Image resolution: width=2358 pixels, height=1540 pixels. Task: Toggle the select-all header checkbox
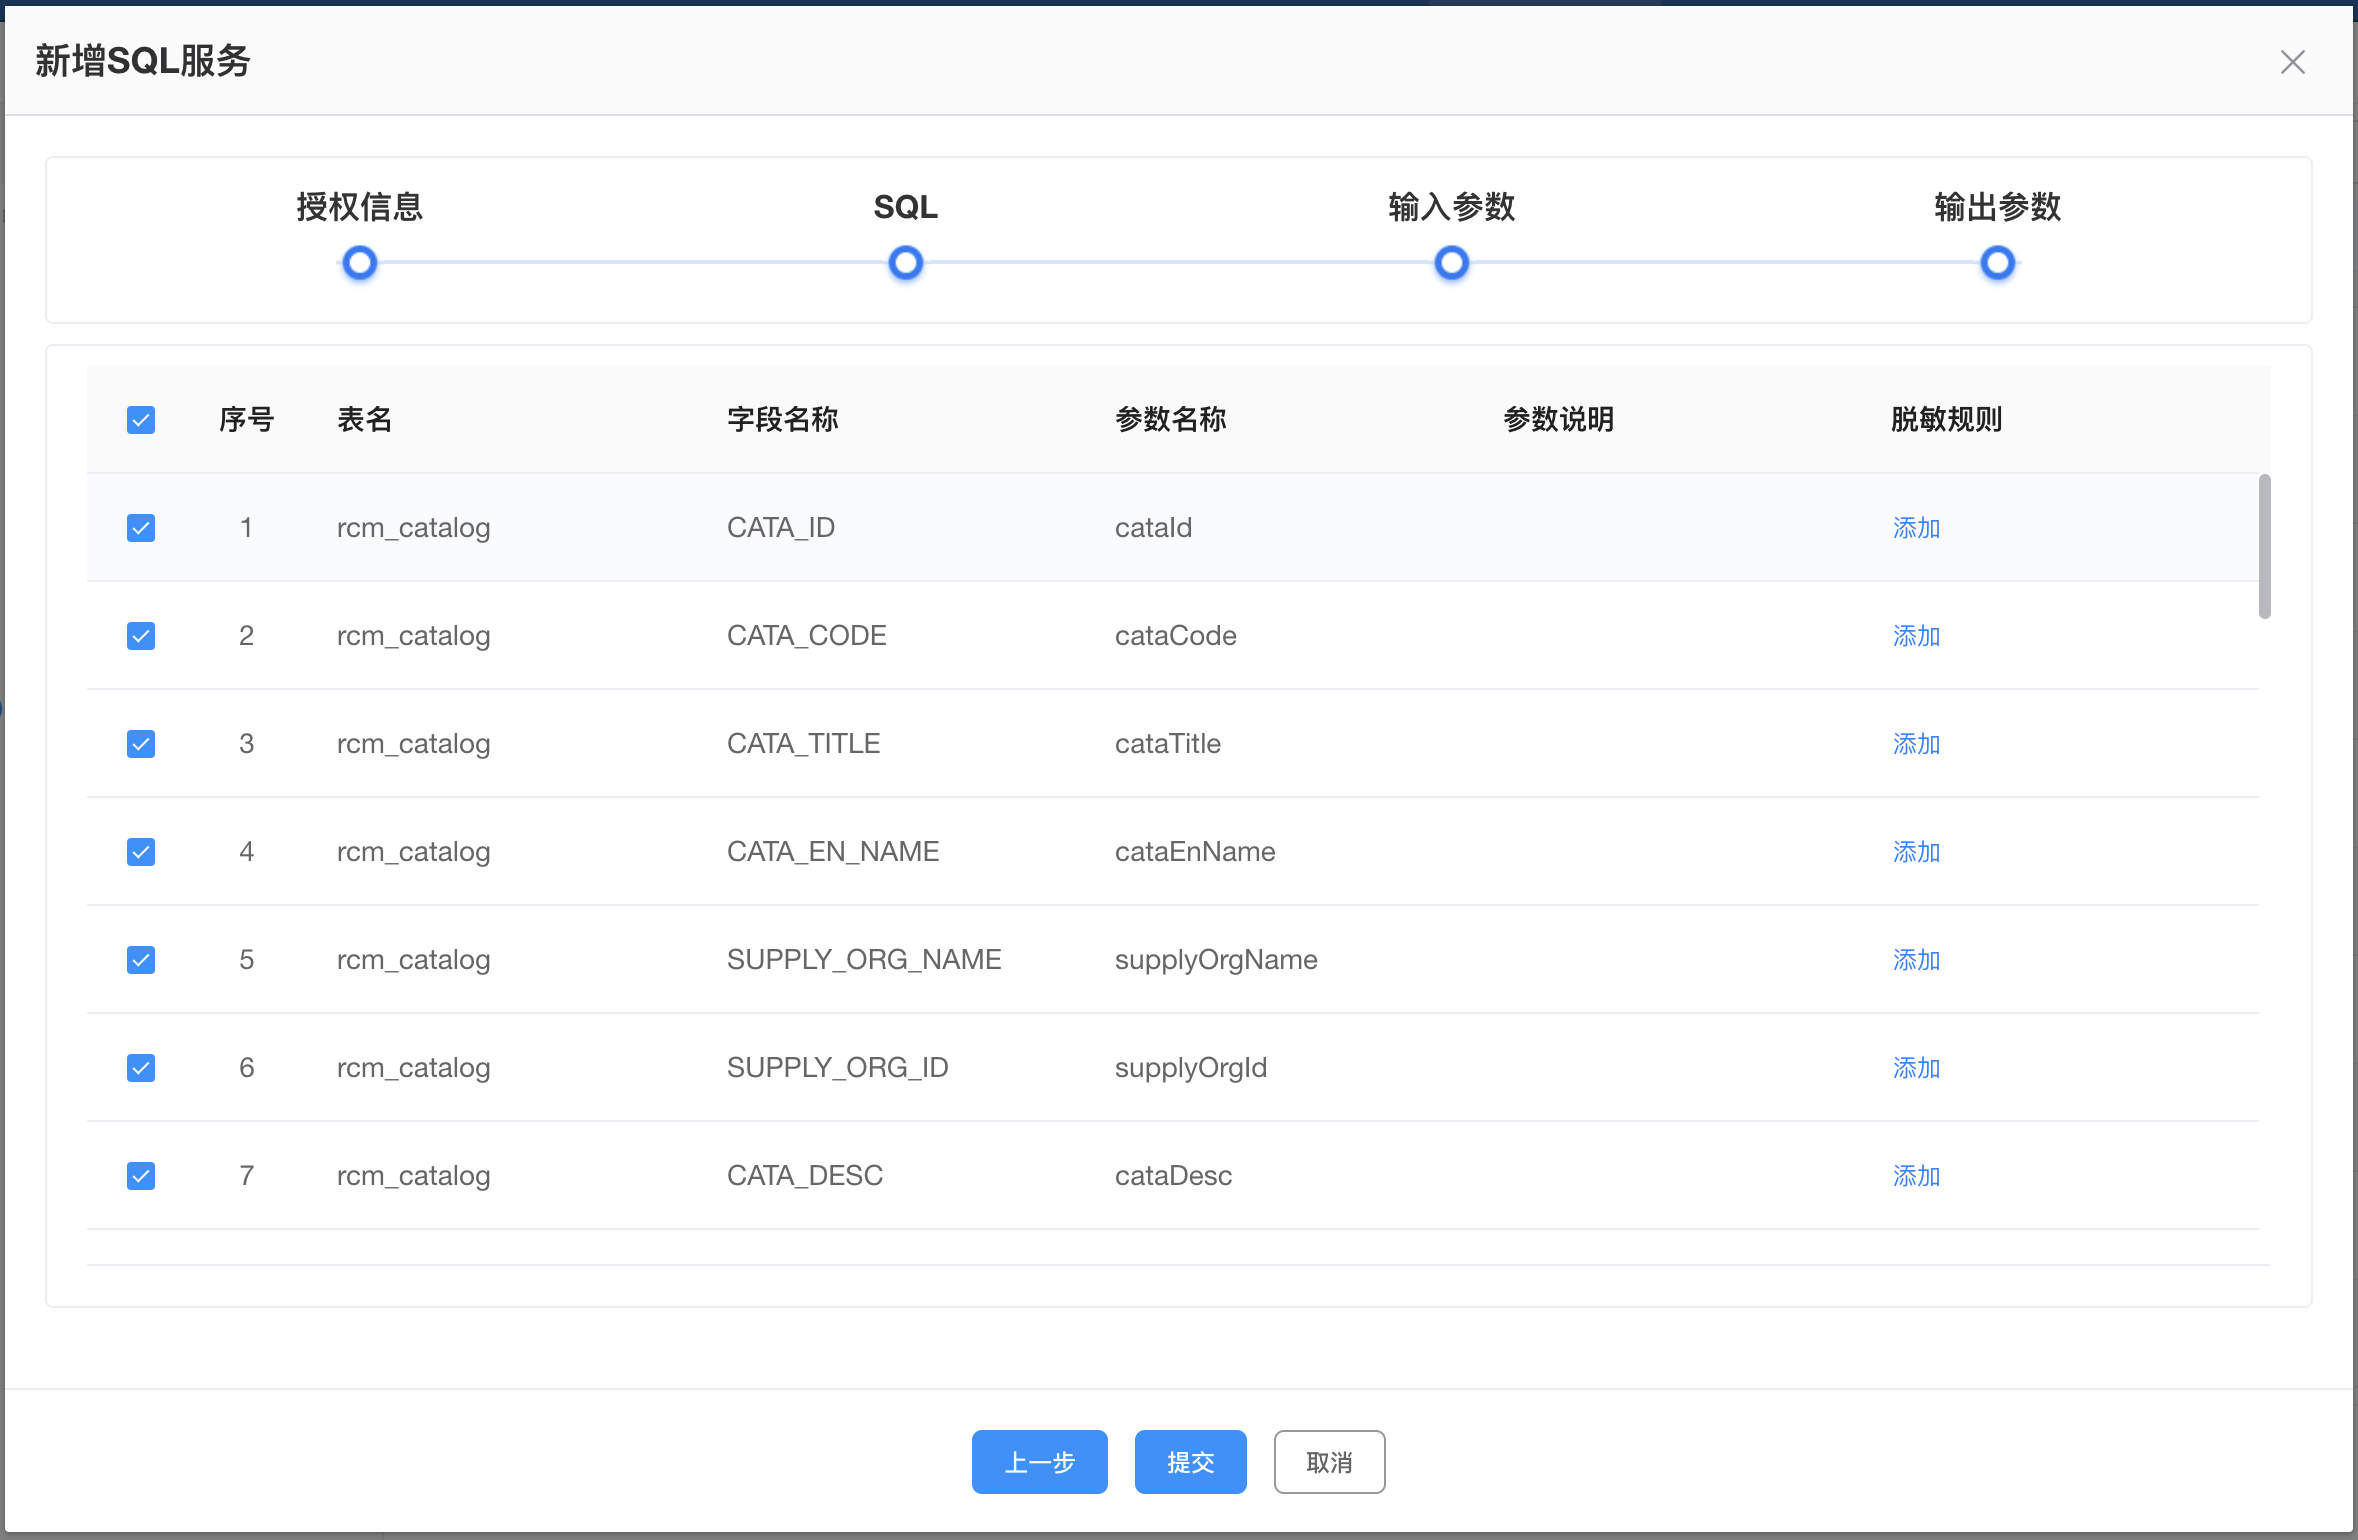(x=141, y=419)
